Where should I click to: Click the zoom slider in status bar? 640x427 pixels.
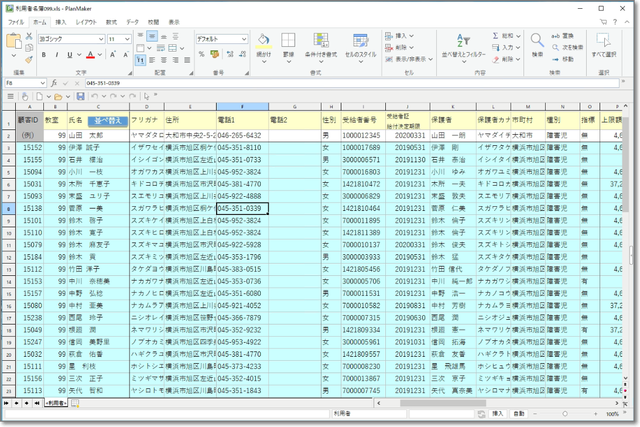tap(570, 412)
